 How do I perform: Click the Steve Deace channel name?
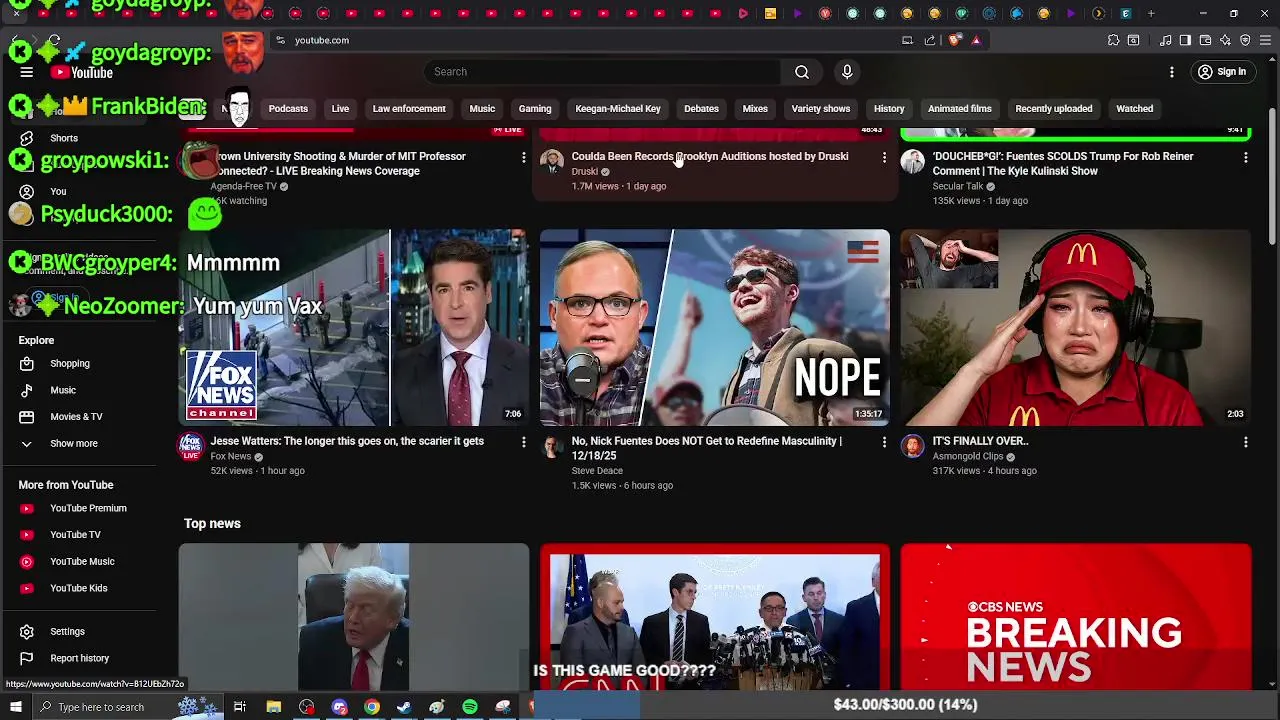[597, 471]
